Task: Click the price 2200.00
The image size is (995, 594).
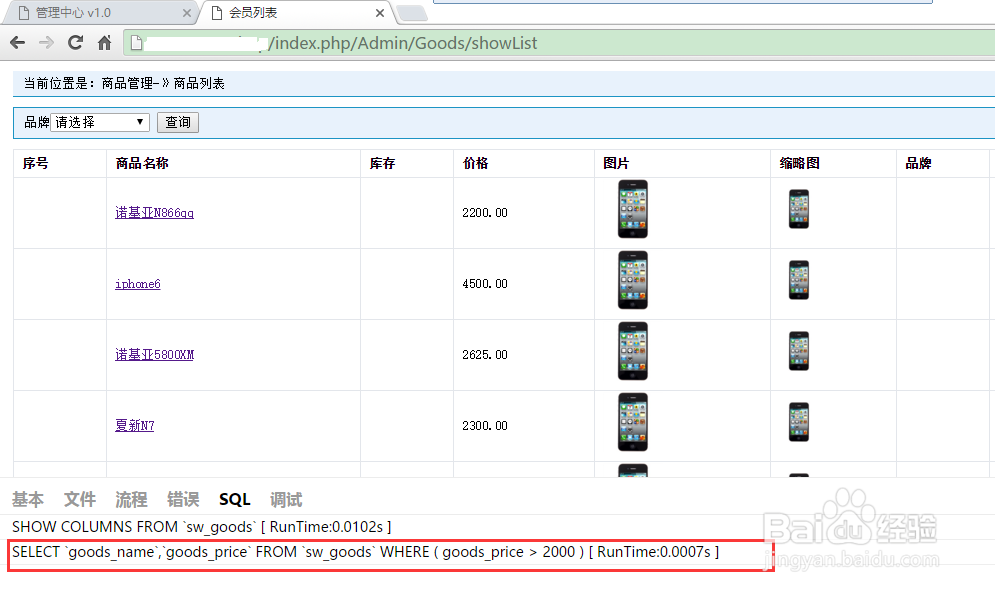Action: tap(485, 213)
